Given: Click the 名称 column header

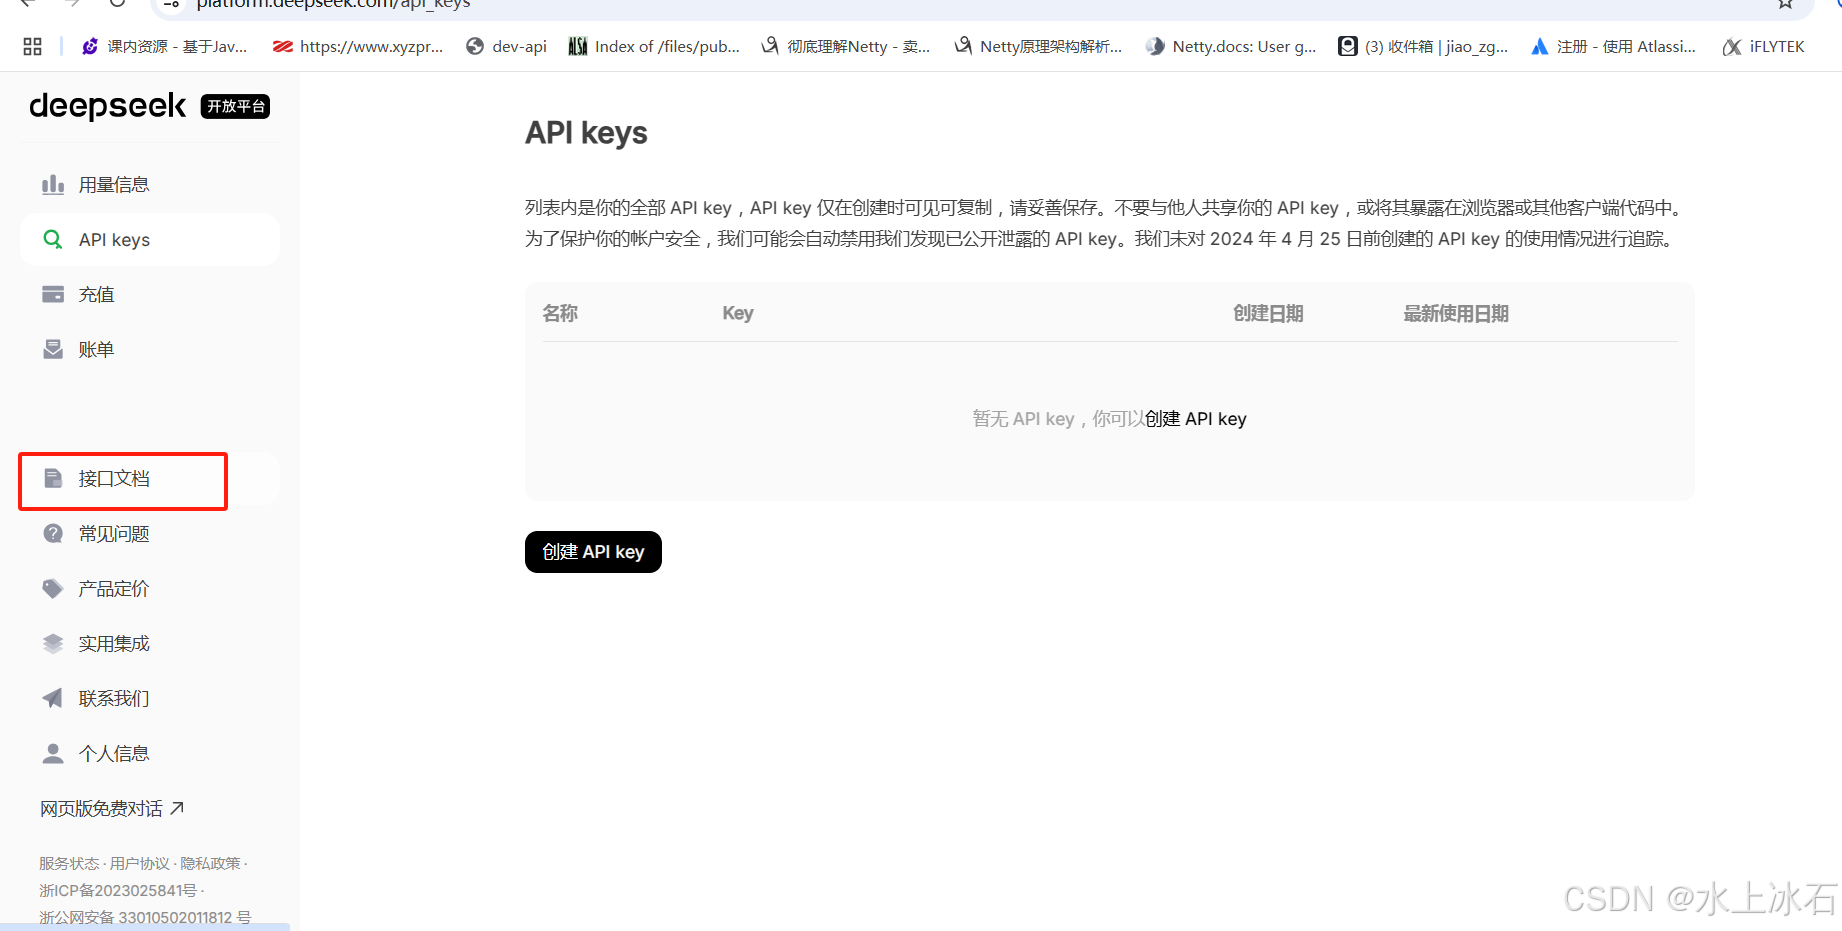Looking at the screenshot, I should pos(560,313).
